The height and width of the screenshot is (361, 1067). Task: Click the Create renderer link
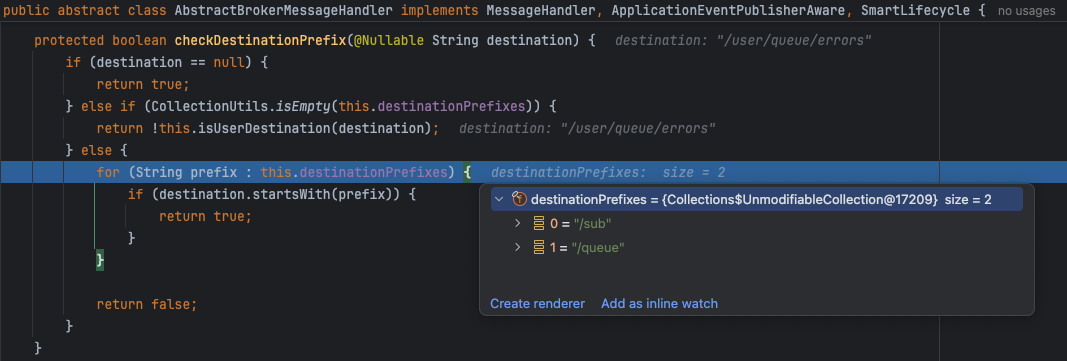pyautogui.click(x=538, y=303)
